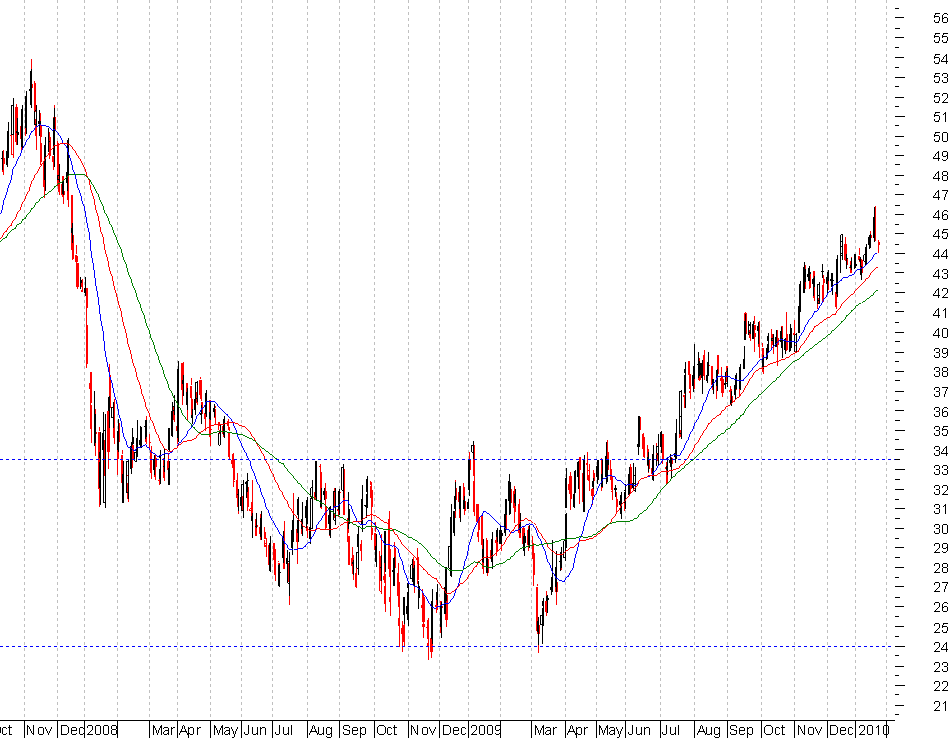
Task: Select the 26 price scale value
Action: pos(940,607)
